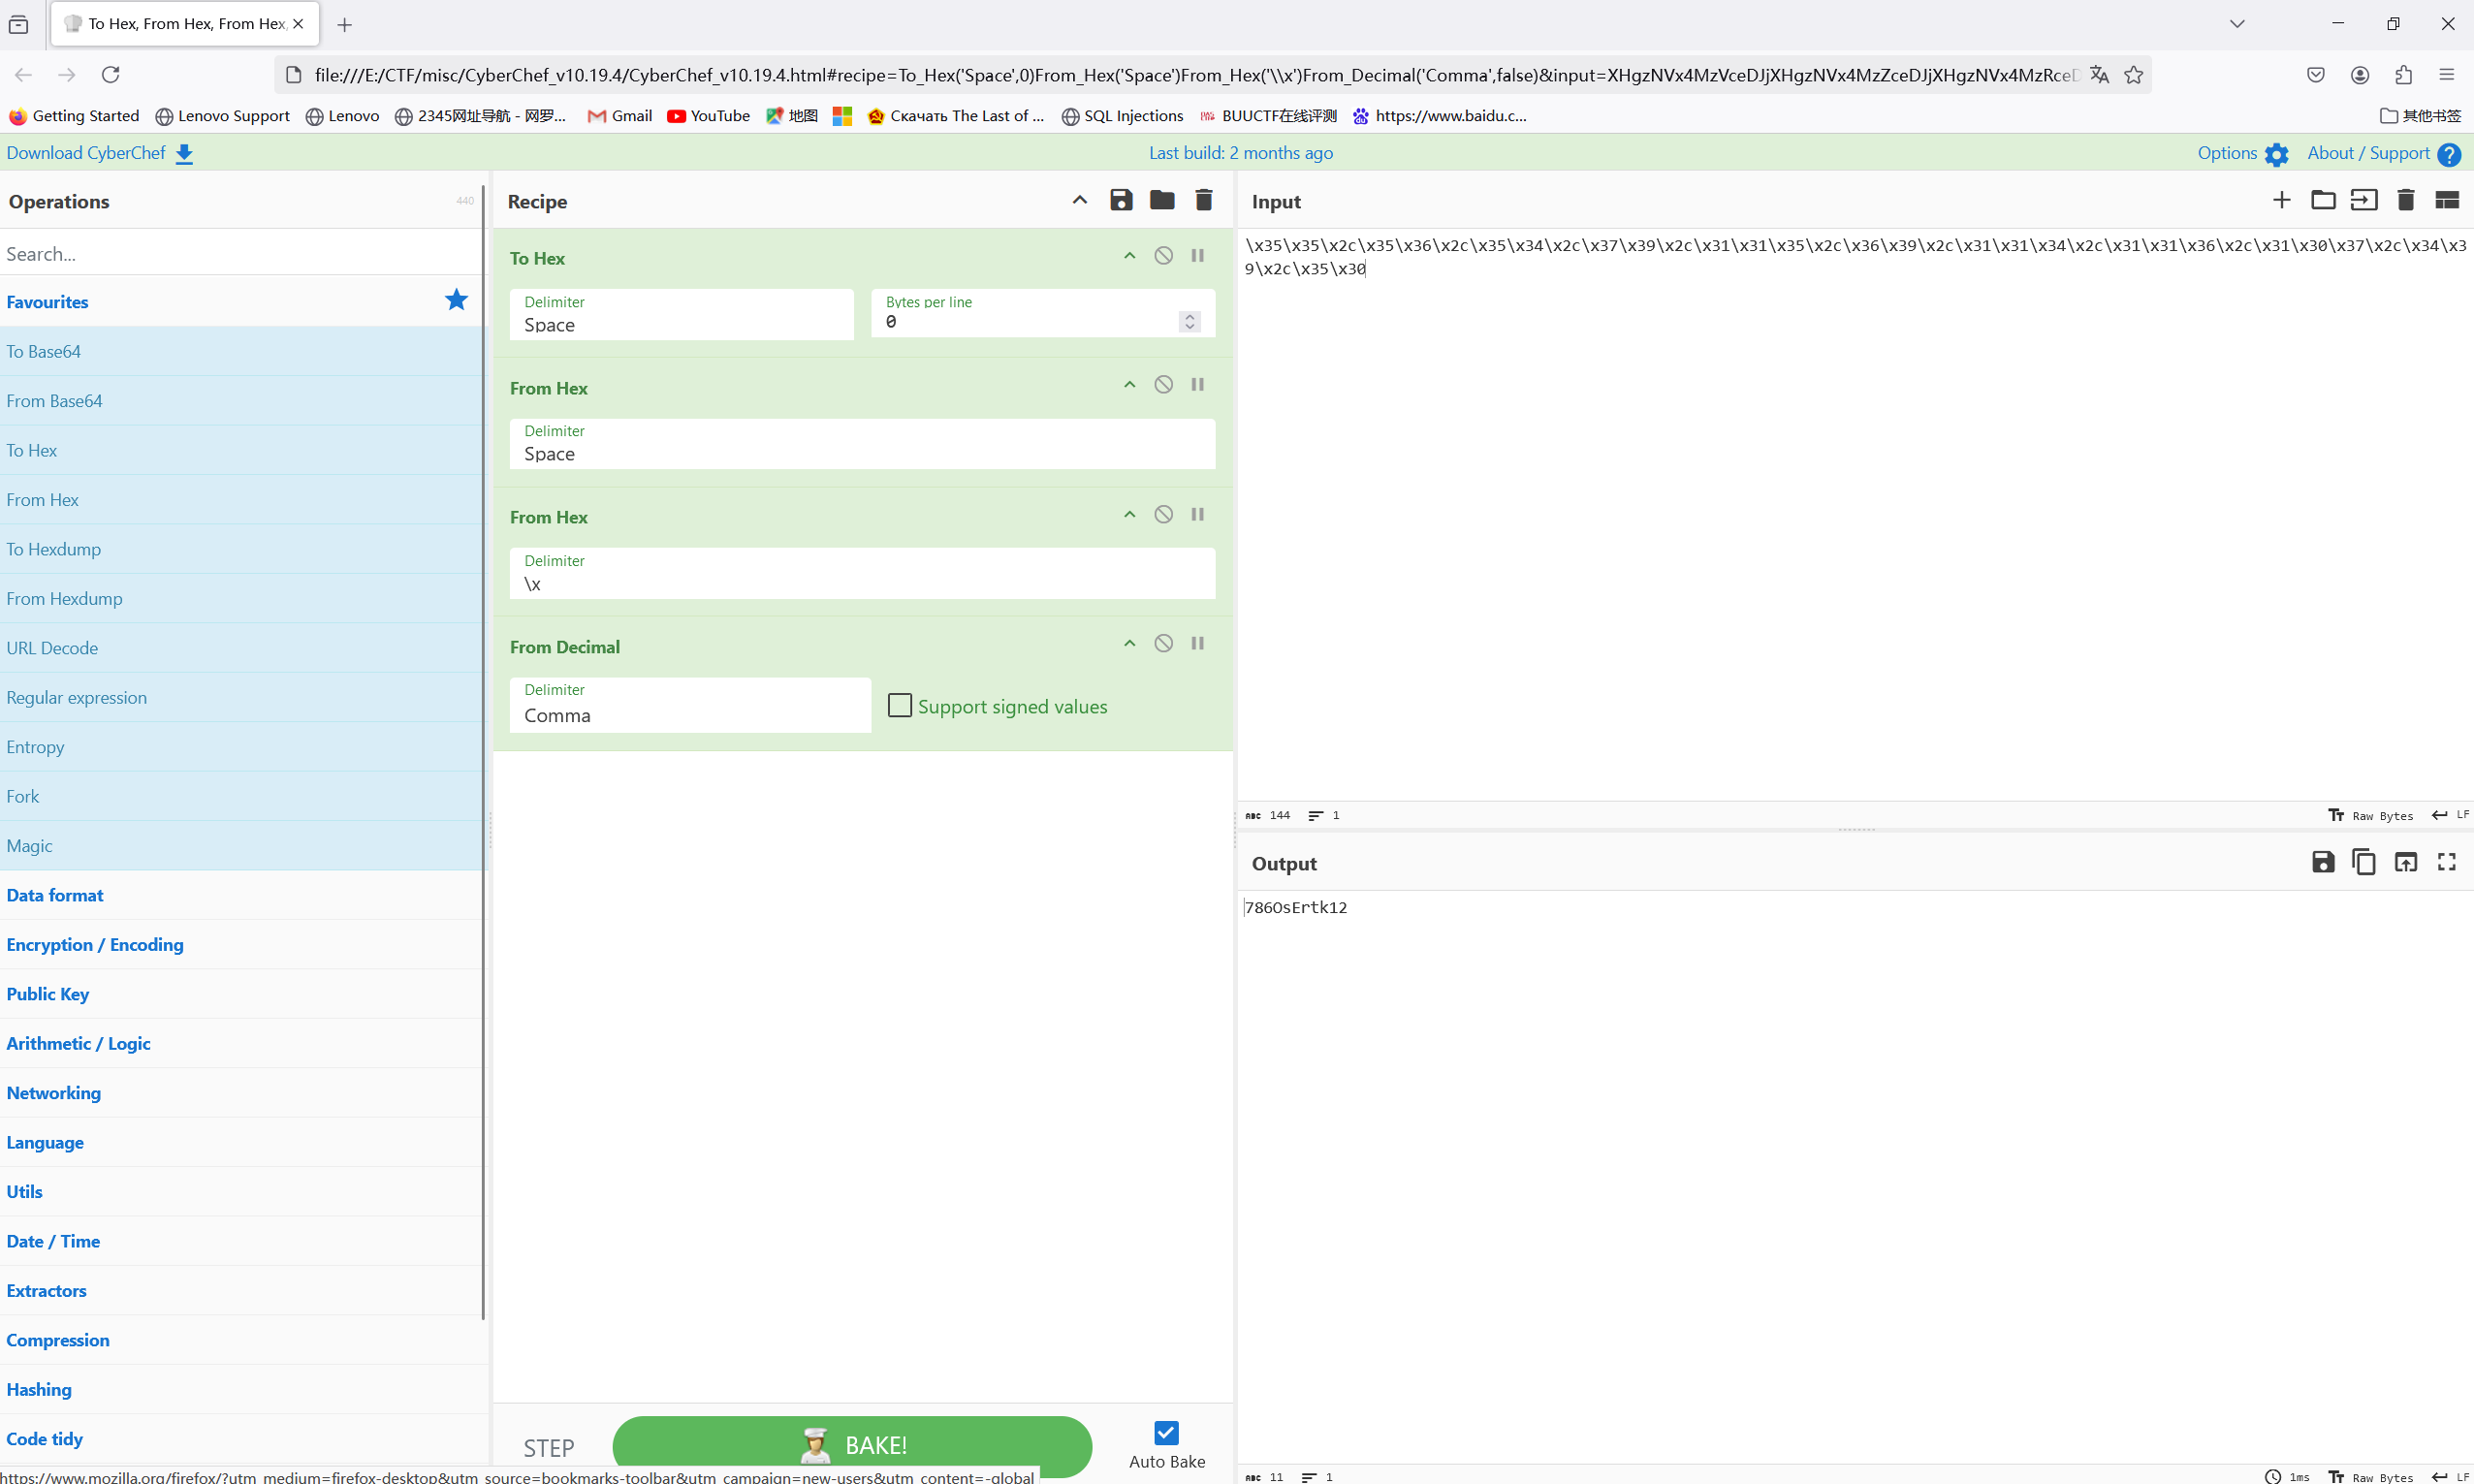Reset input pane layout icon
Screen dimensions: 2474x1484
pyautogui.click(x=2446, y=200)
